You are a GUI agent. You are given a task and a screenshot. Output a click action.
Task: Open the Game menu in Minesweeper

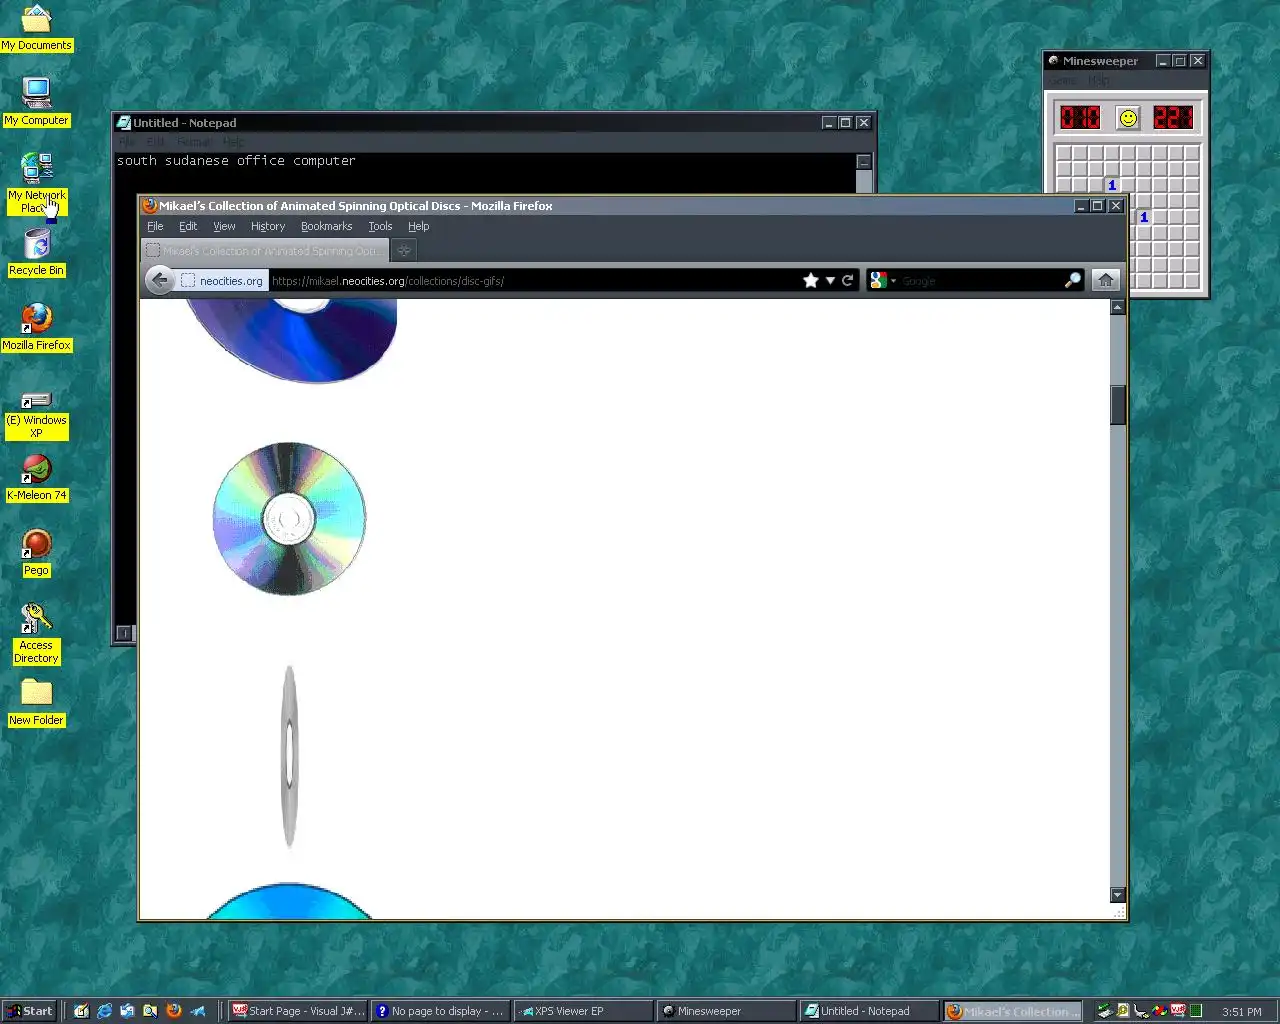1063,80
